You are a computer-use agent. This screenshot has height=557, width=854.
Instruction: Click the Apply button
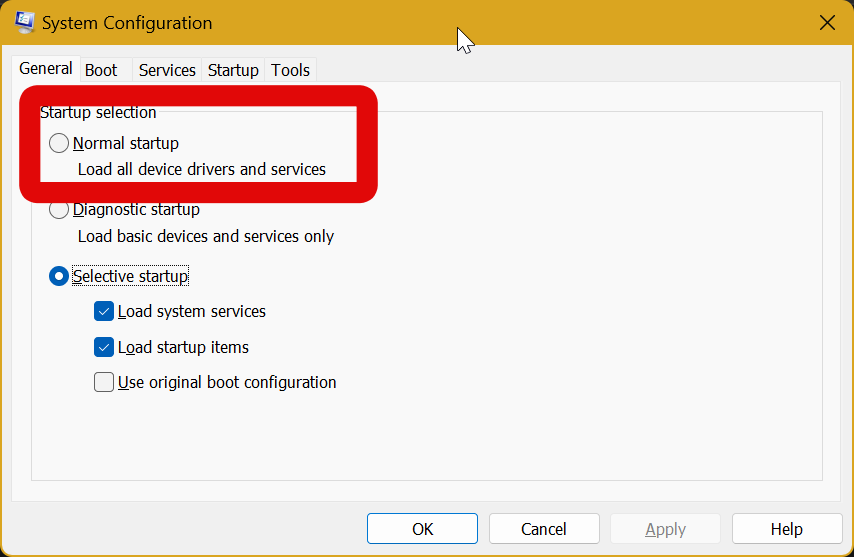665,529
